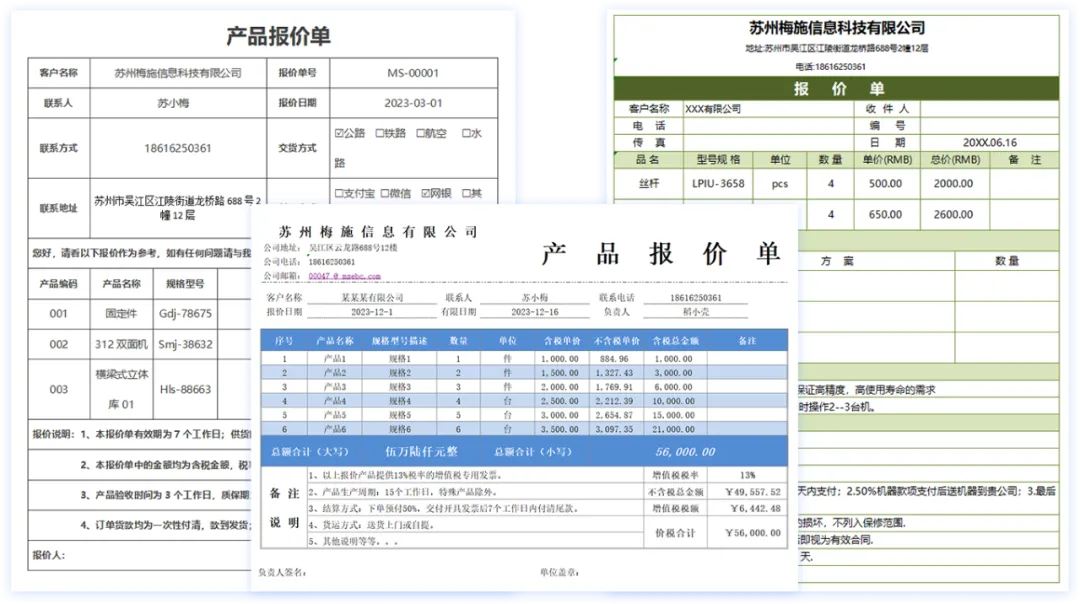1080x604 pixels.
Task: Click expiry date 2023-12-16 in center document
Action: pos(534,312)
